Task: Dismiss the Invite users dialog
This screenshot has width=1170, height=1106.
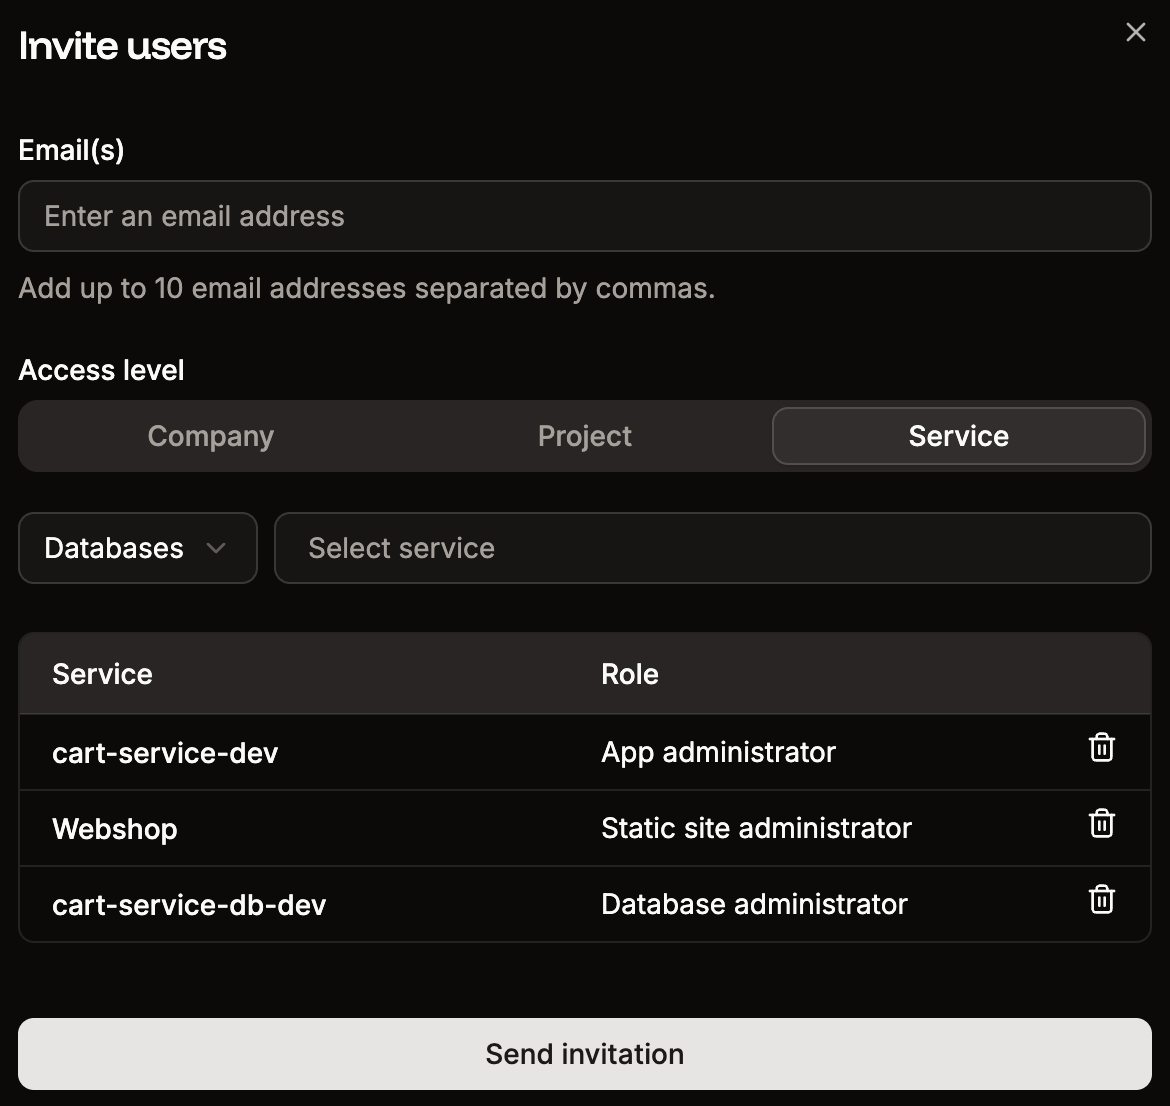Action: pos(1135,31)
